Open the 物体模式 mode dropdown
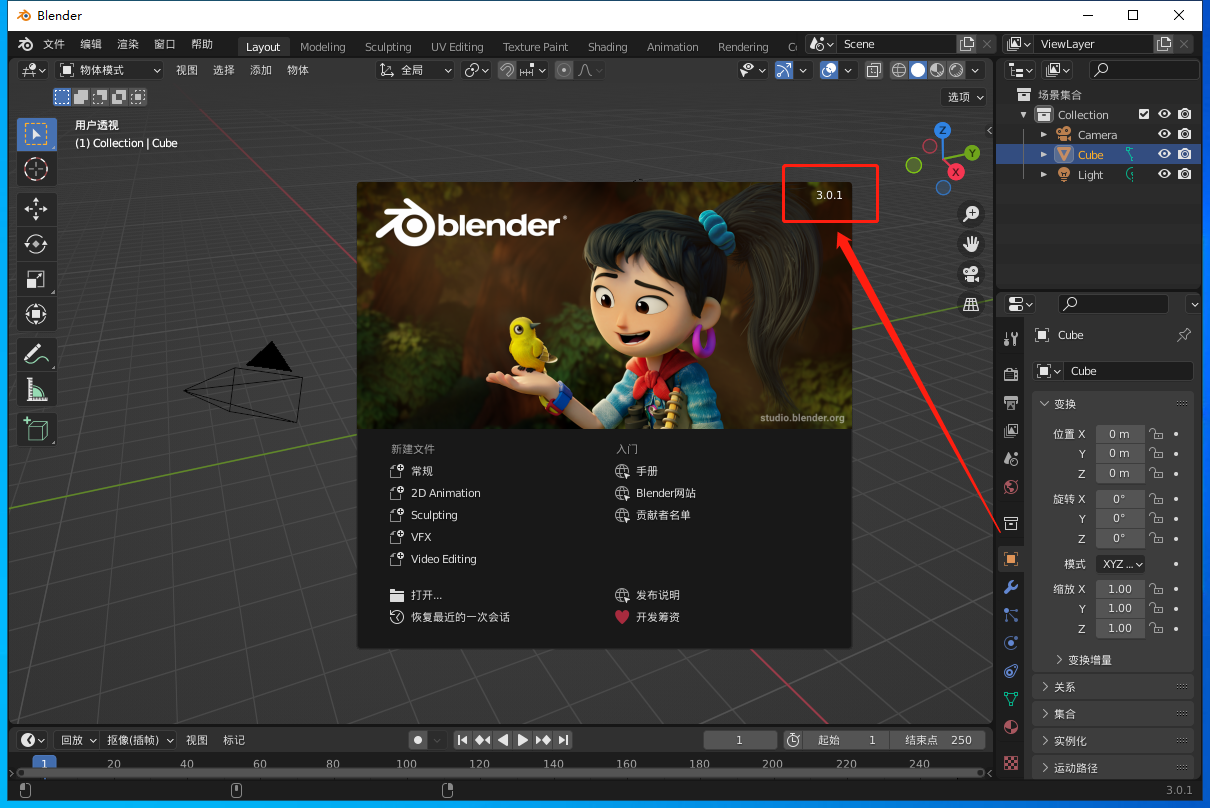1210x808 pixels. point(110,70)
